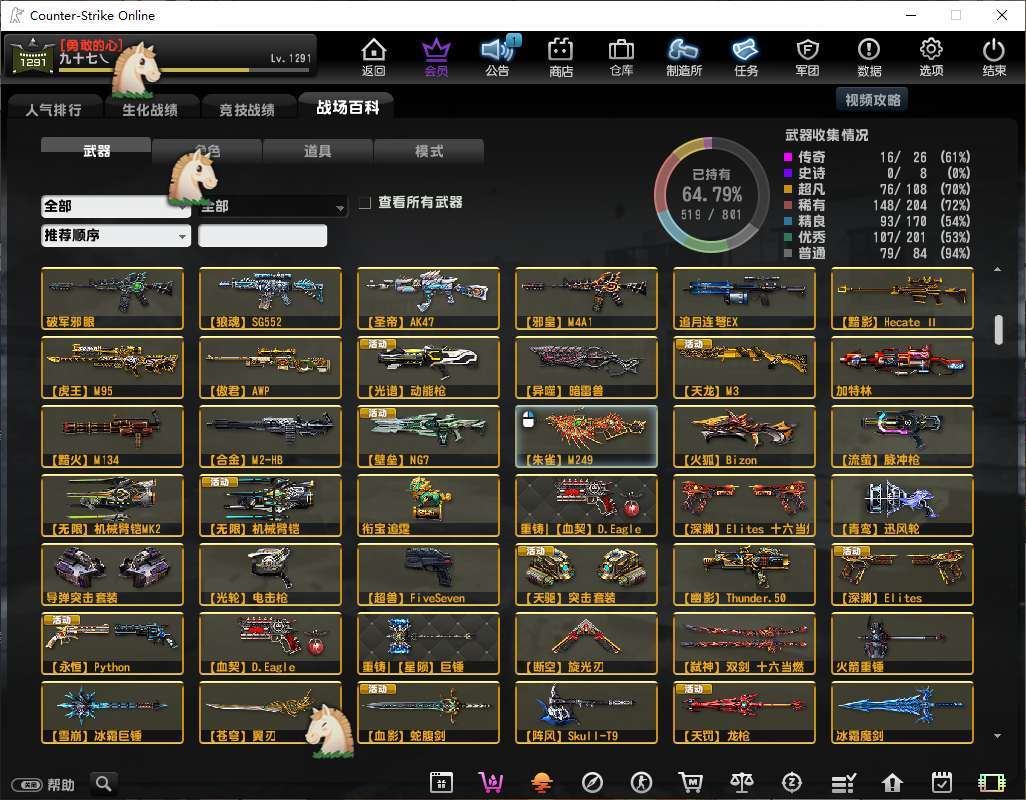The height and width of the screenshot is (800, 1026).
Task: Expand the first 全部 category dropdown
Action: [115, 206]
